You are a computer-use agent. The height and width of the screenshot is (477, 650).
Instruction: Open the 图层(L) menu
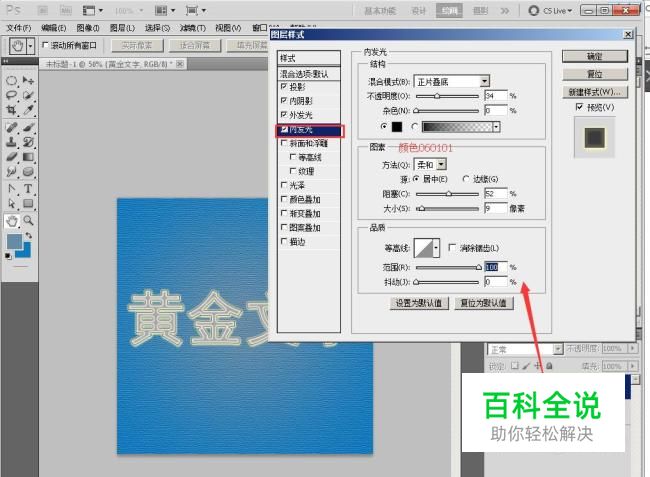click(x=122, y=28)
